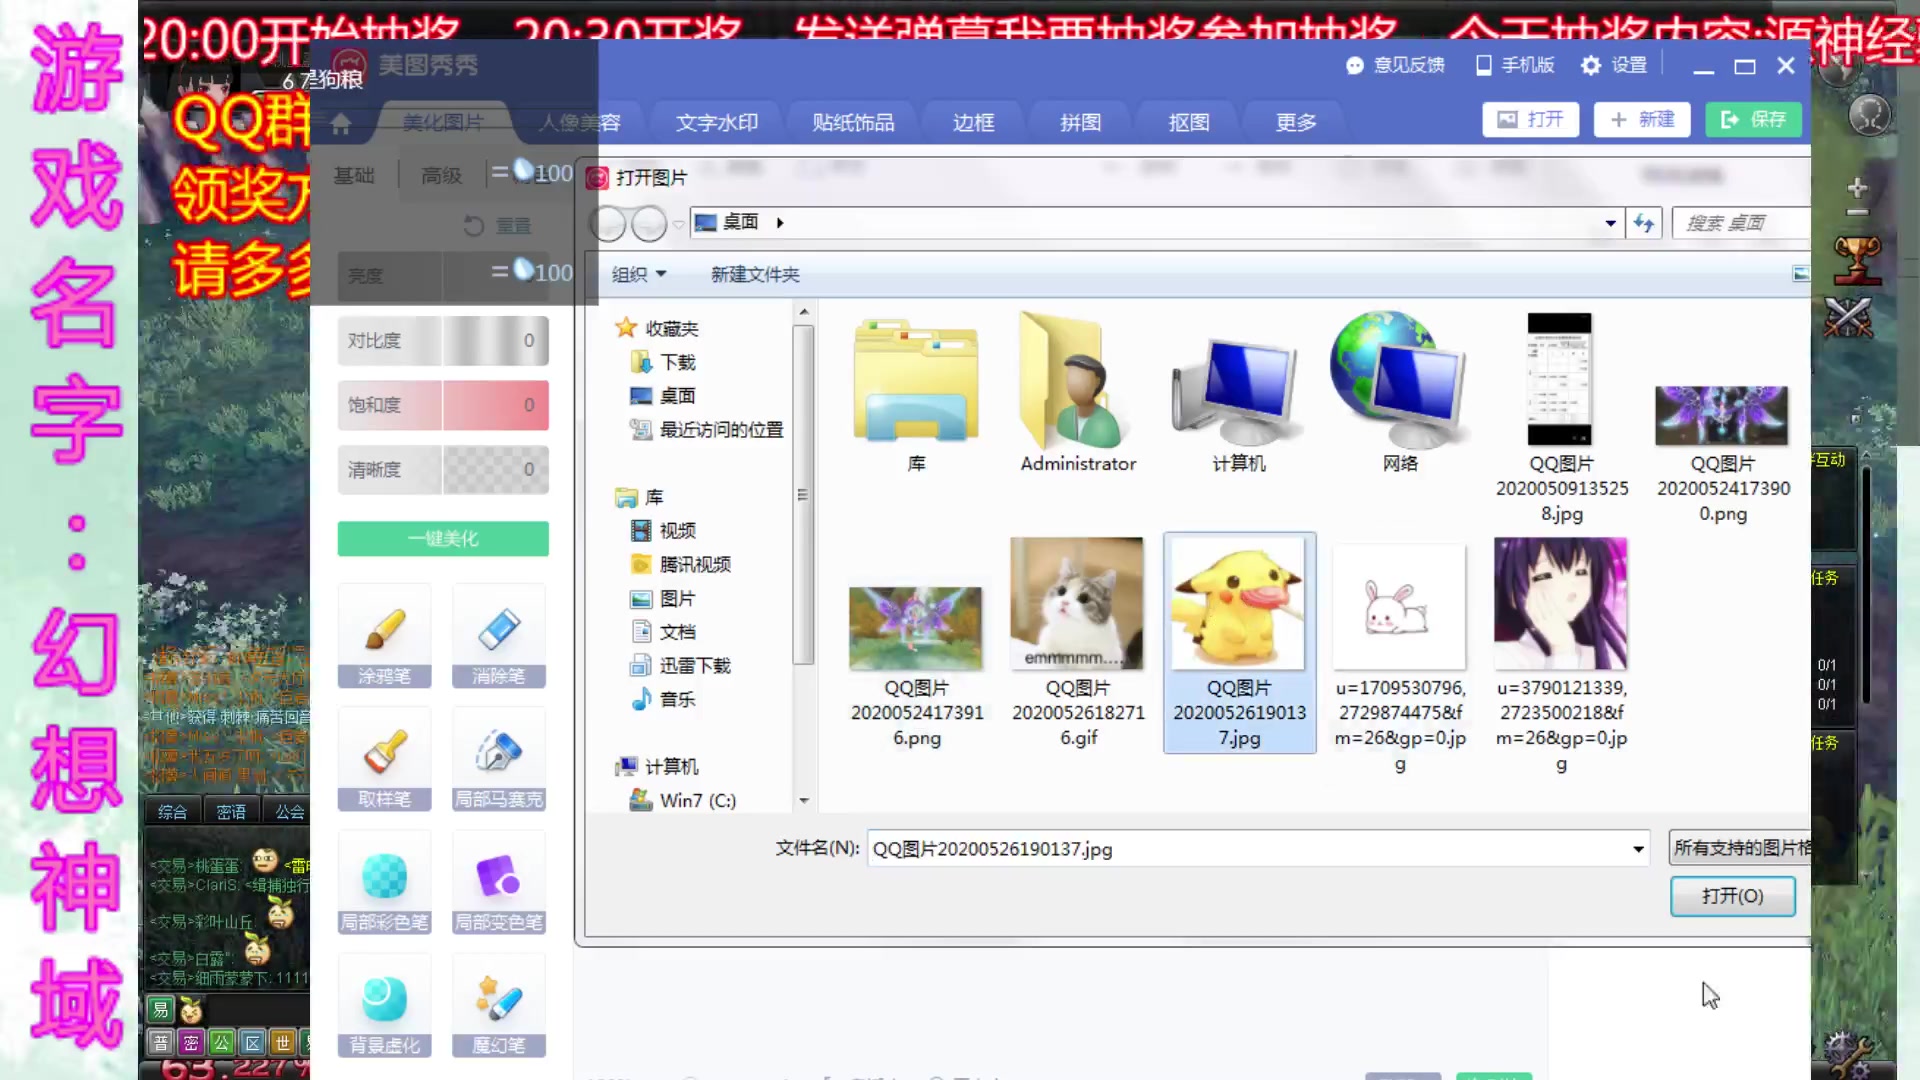The width and height of the screenshot is (1920, 1080).
Task: Switch to the 贴纸饰品 tab
Action: [853, 122]
